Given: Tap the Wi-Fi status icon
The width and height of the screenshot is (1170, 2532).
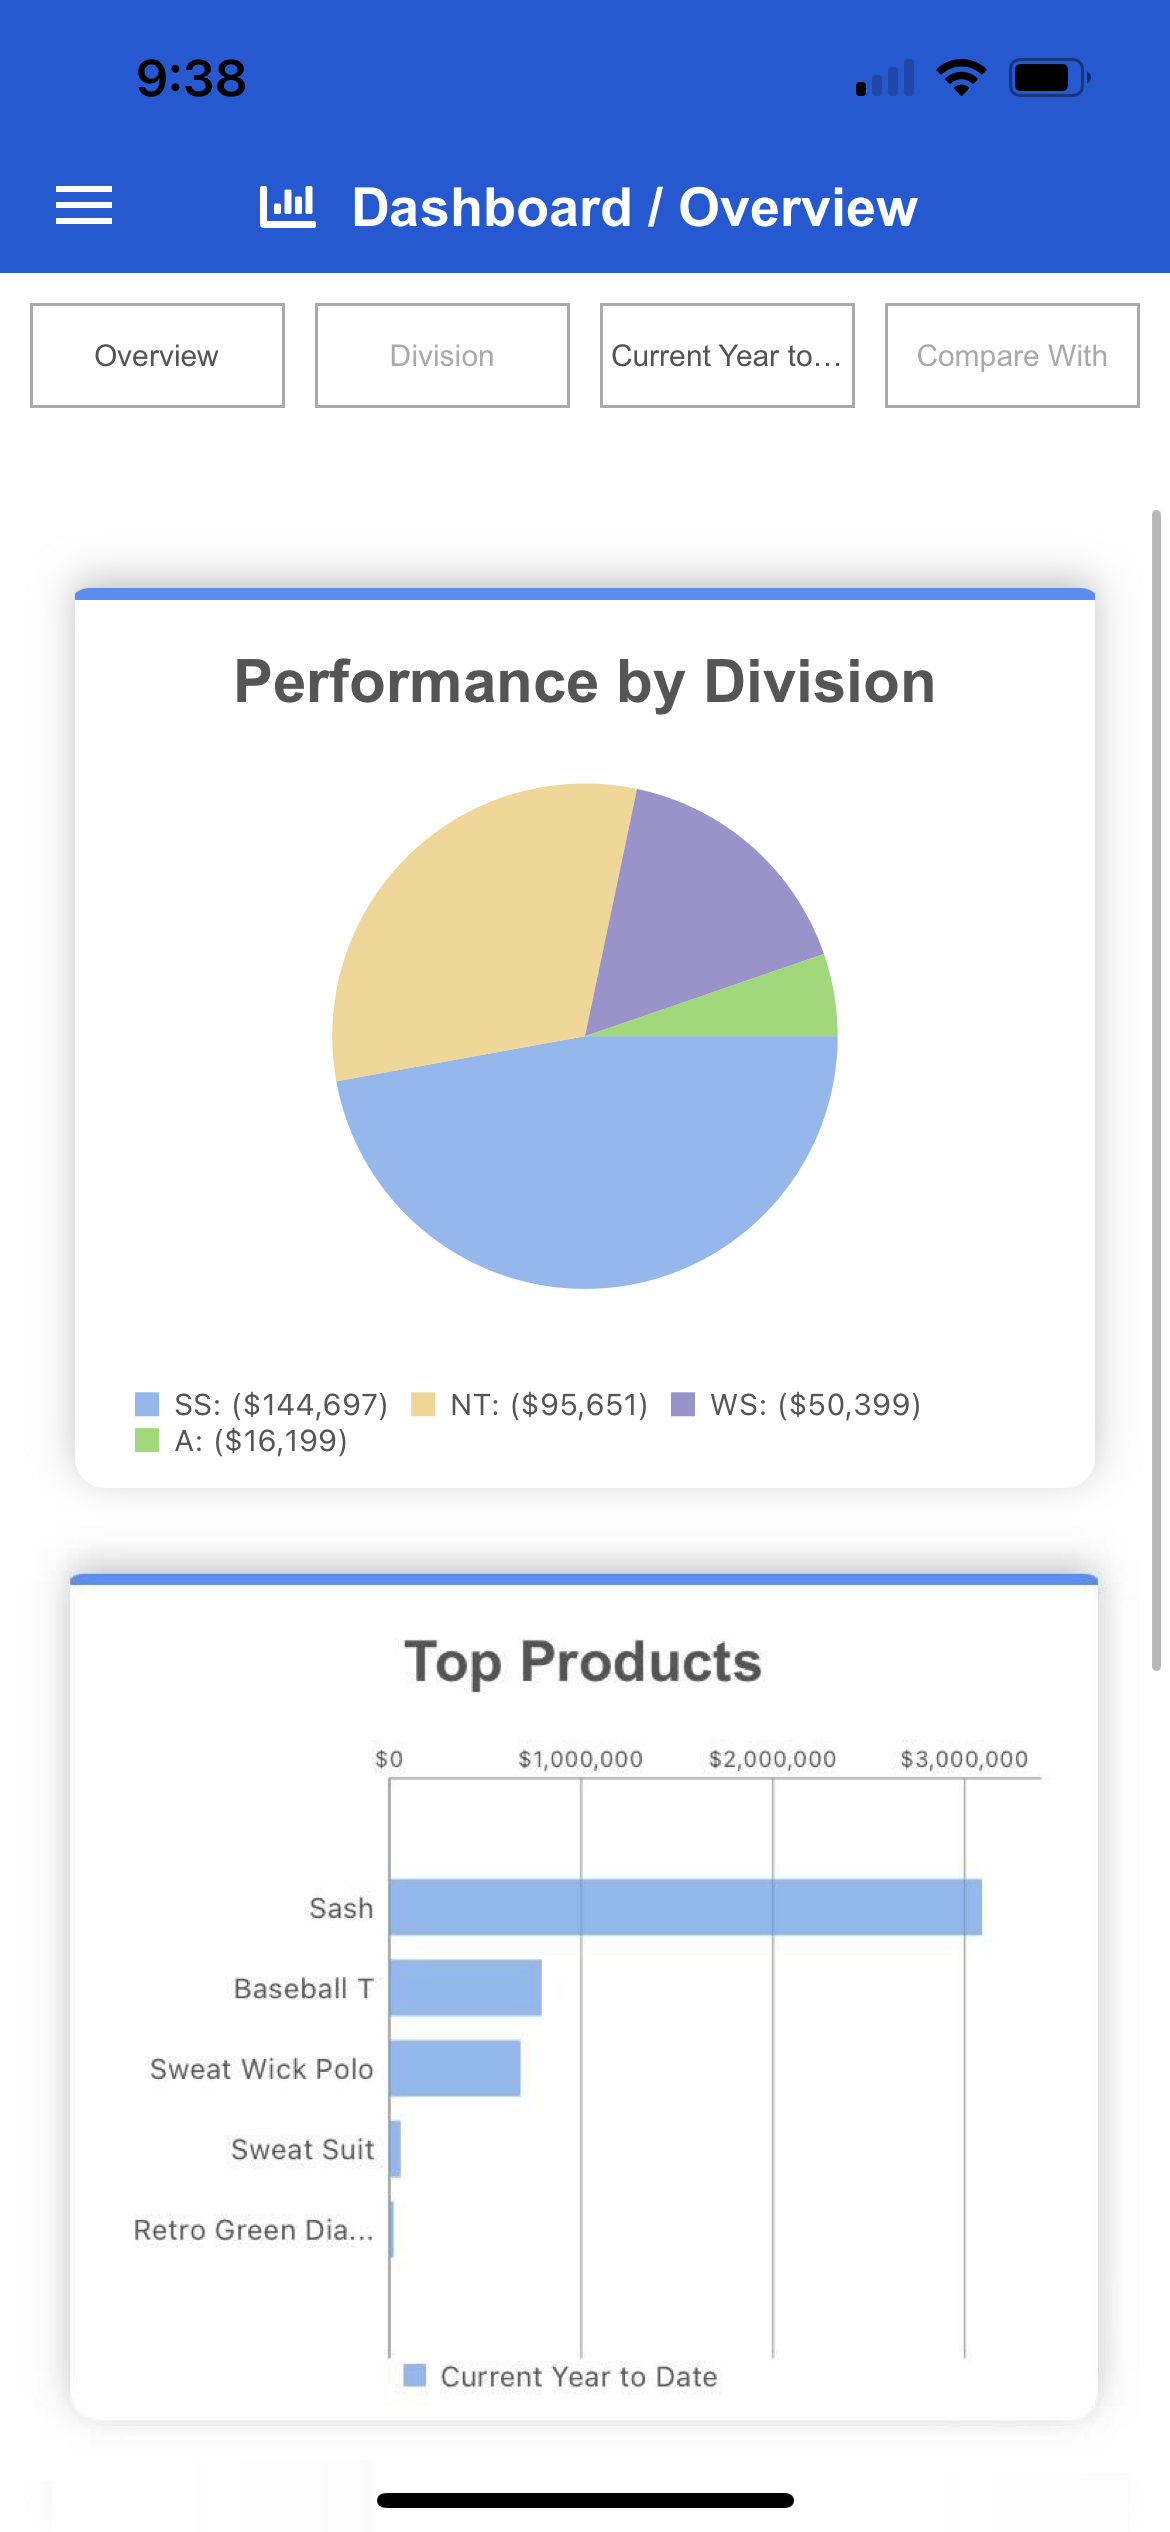Looking at the screenshot, I should click(961, 77).
